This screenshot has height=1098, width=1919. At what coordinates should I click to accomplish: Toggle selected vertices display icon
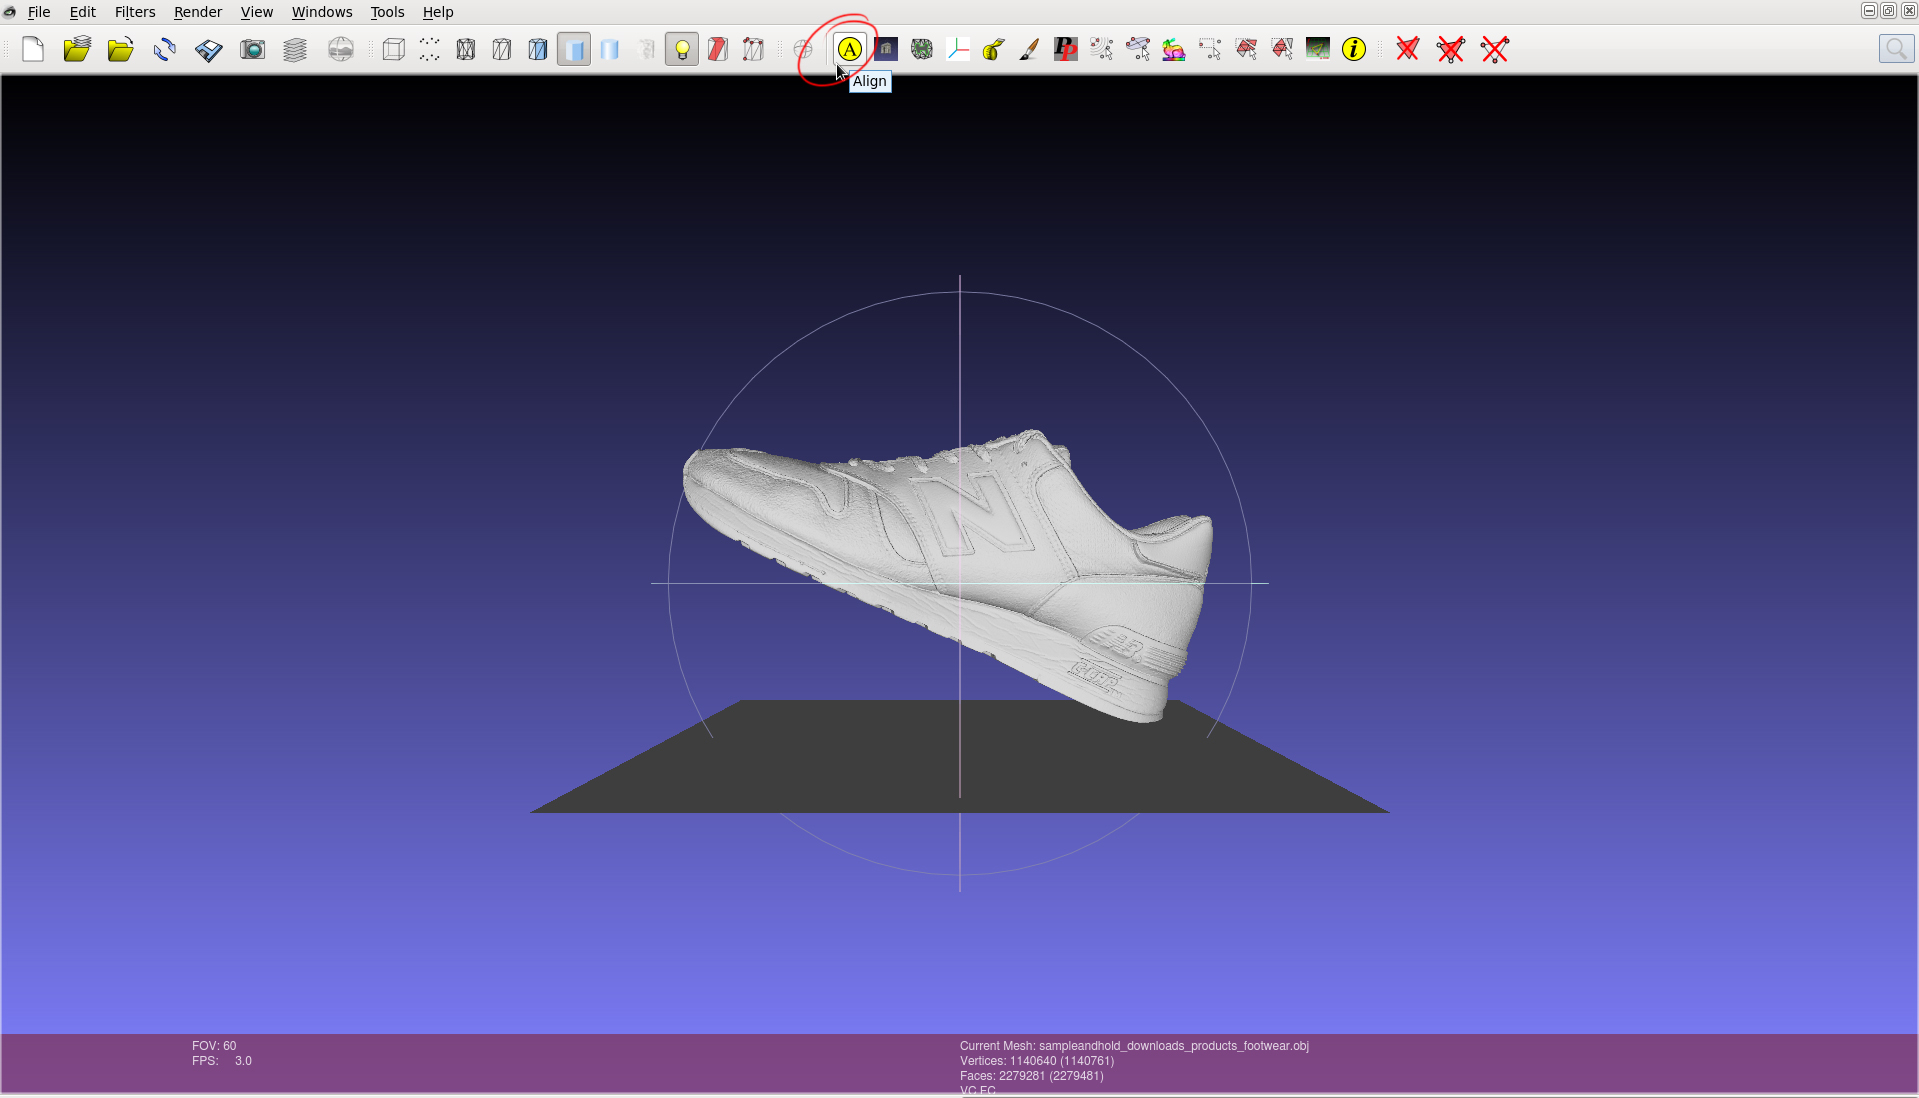tap(754, 49)
